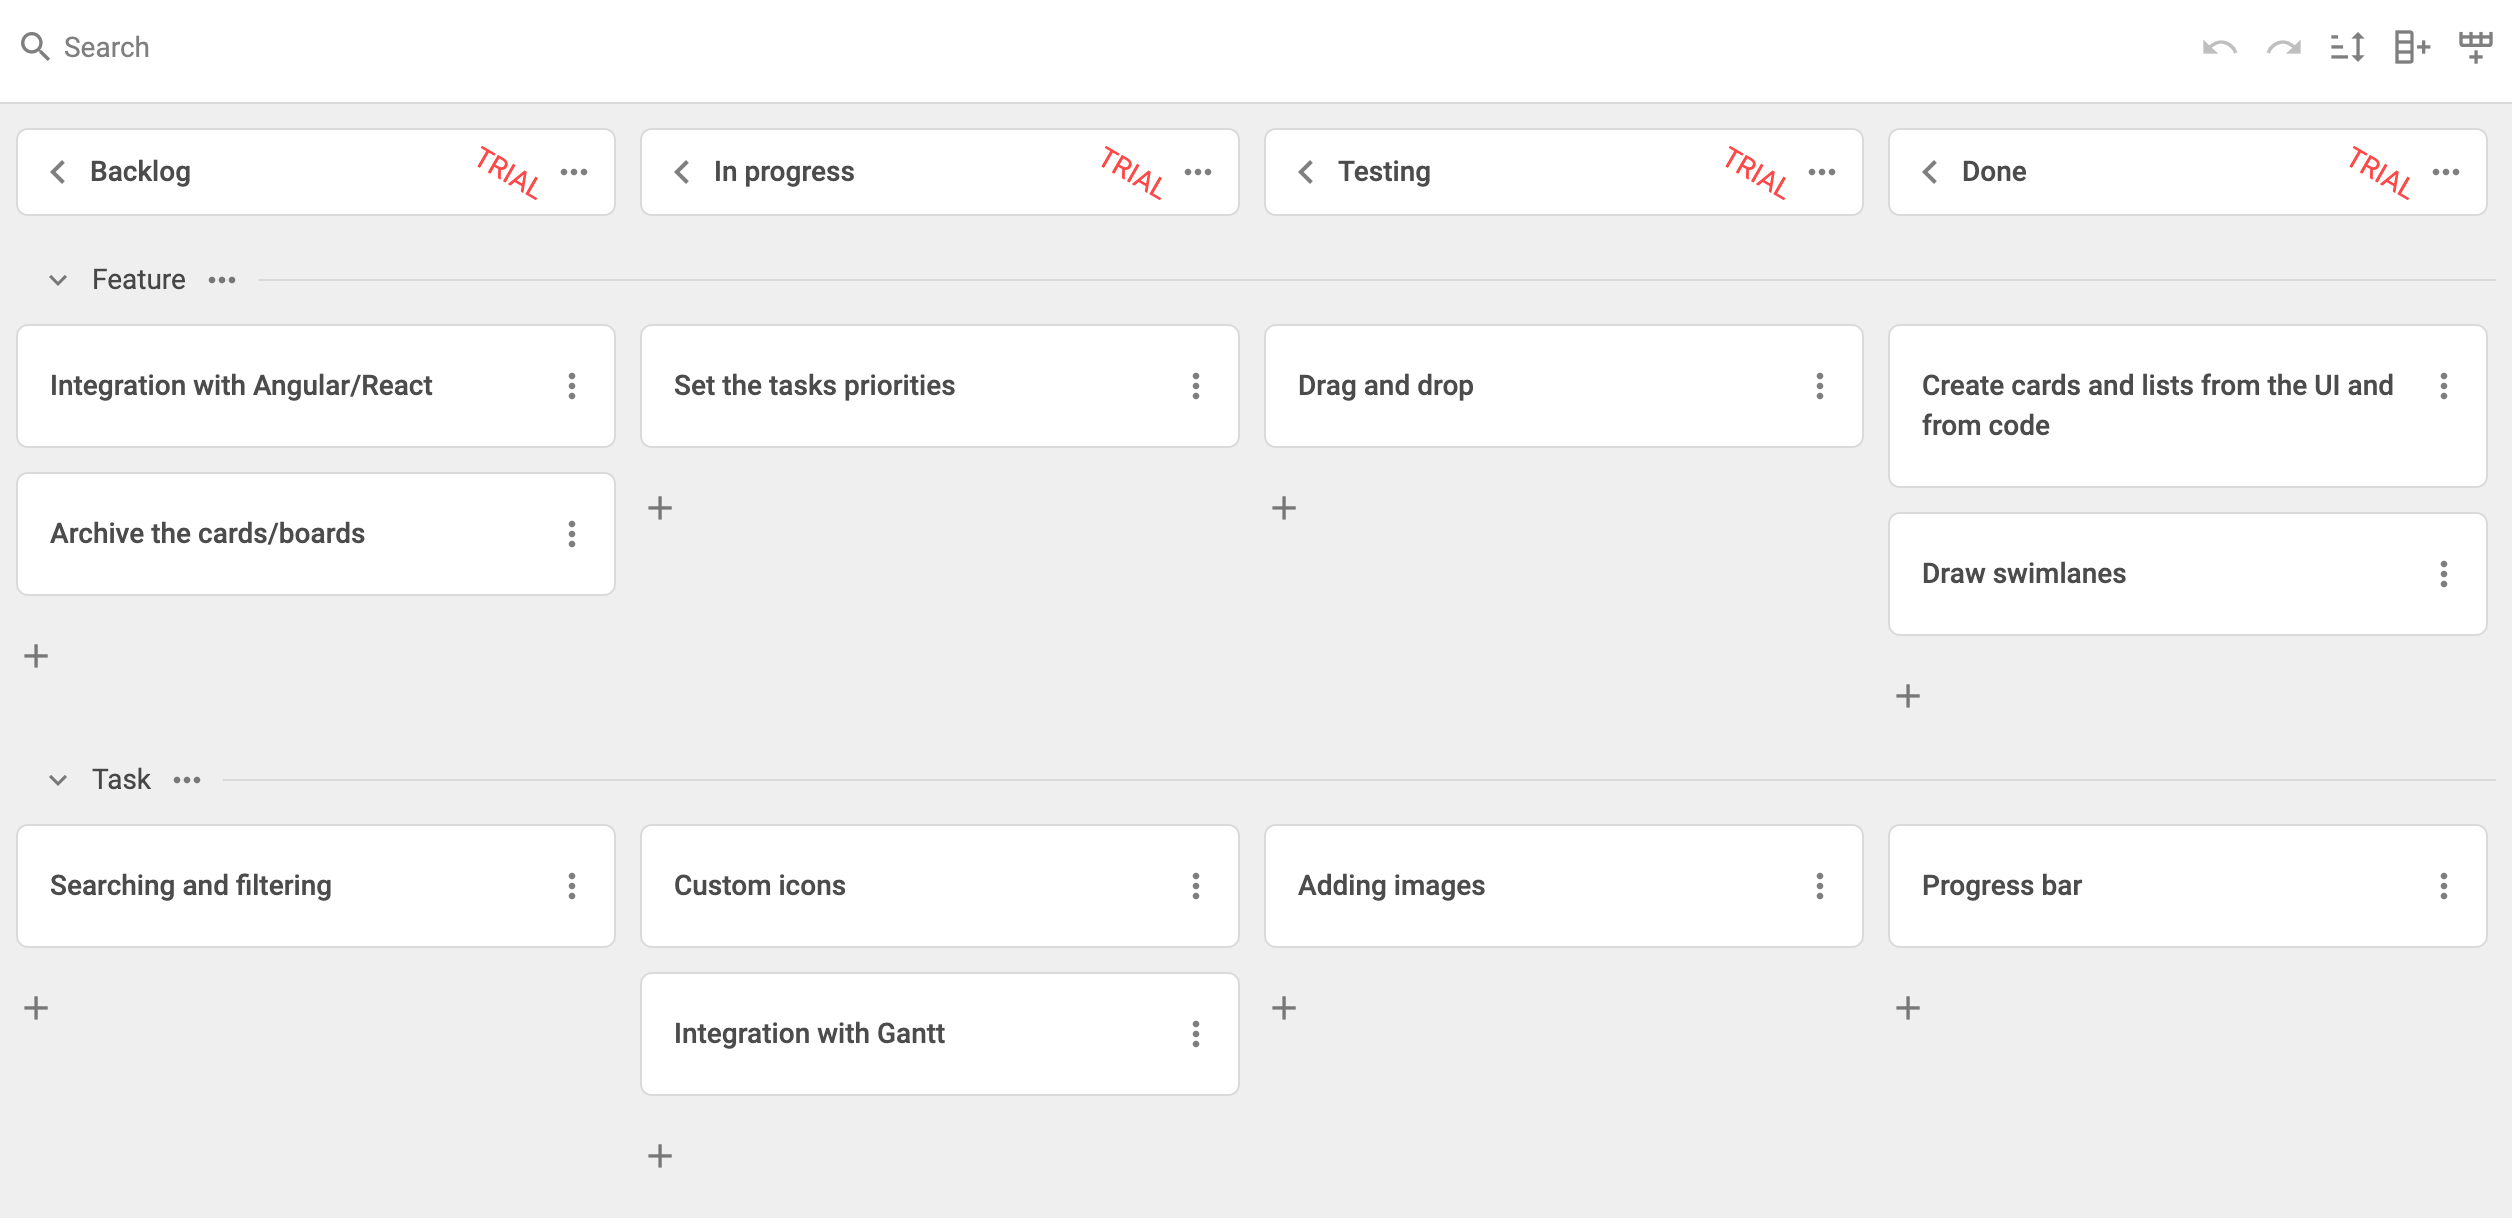Collapse the Task swimlane
This screenshot has width=2512, height=1218.
click(58, 780)
